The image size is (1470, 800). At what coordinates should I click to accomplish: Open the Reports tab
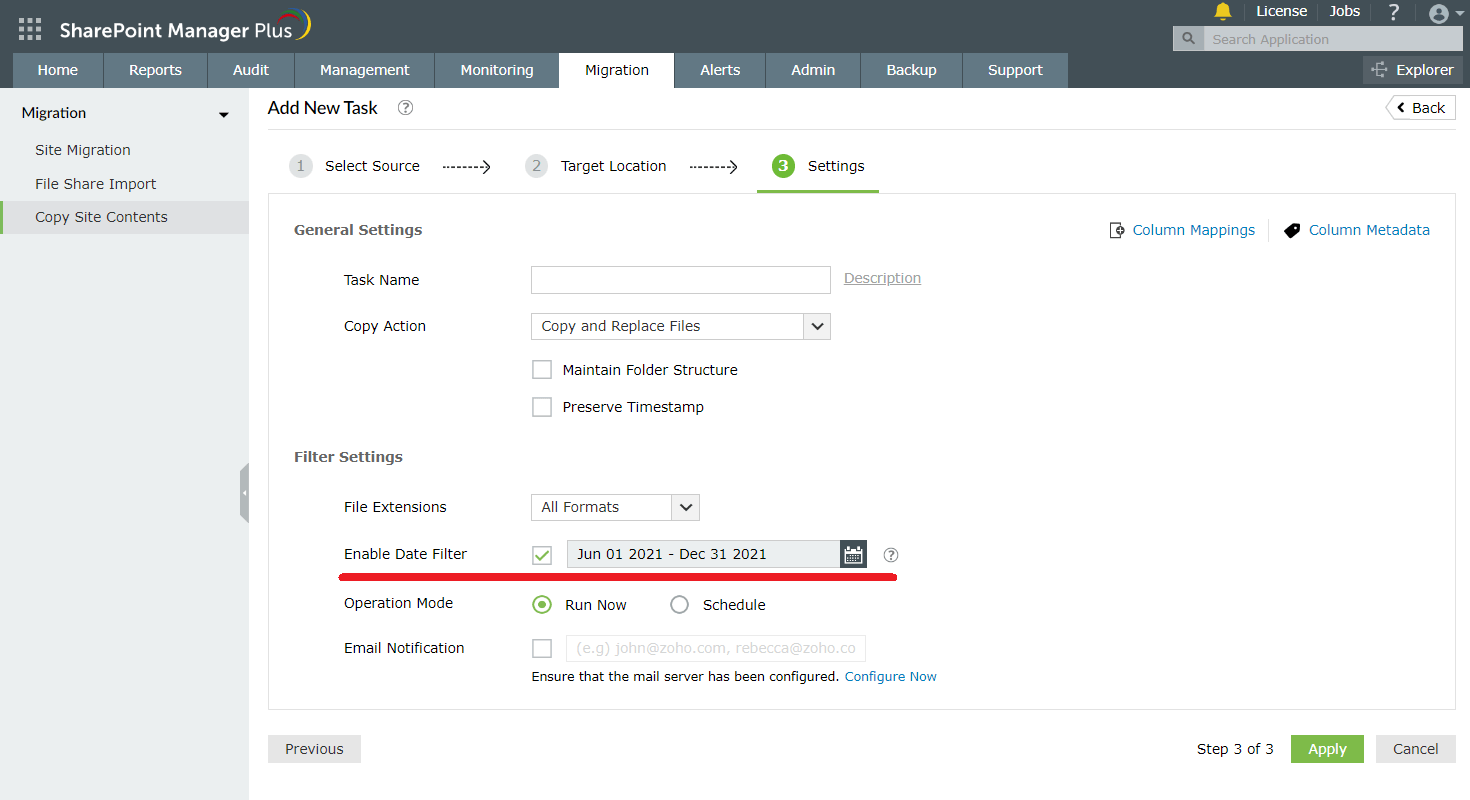pos(155,70)
